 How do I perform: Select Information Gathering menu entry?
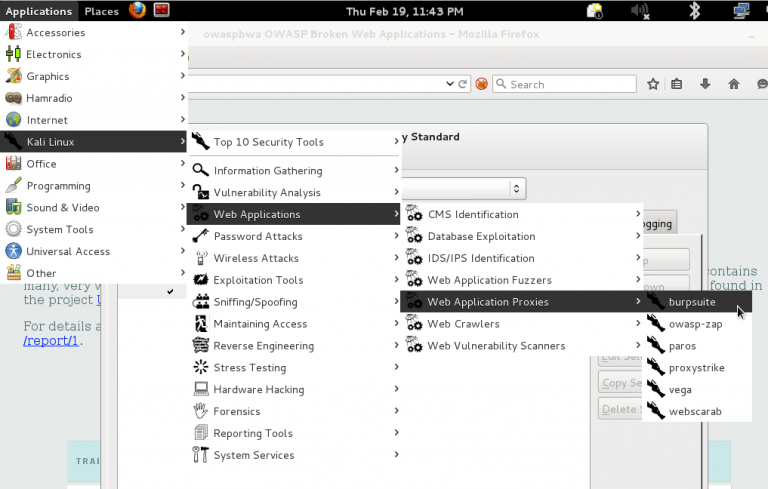coord(267,170)
